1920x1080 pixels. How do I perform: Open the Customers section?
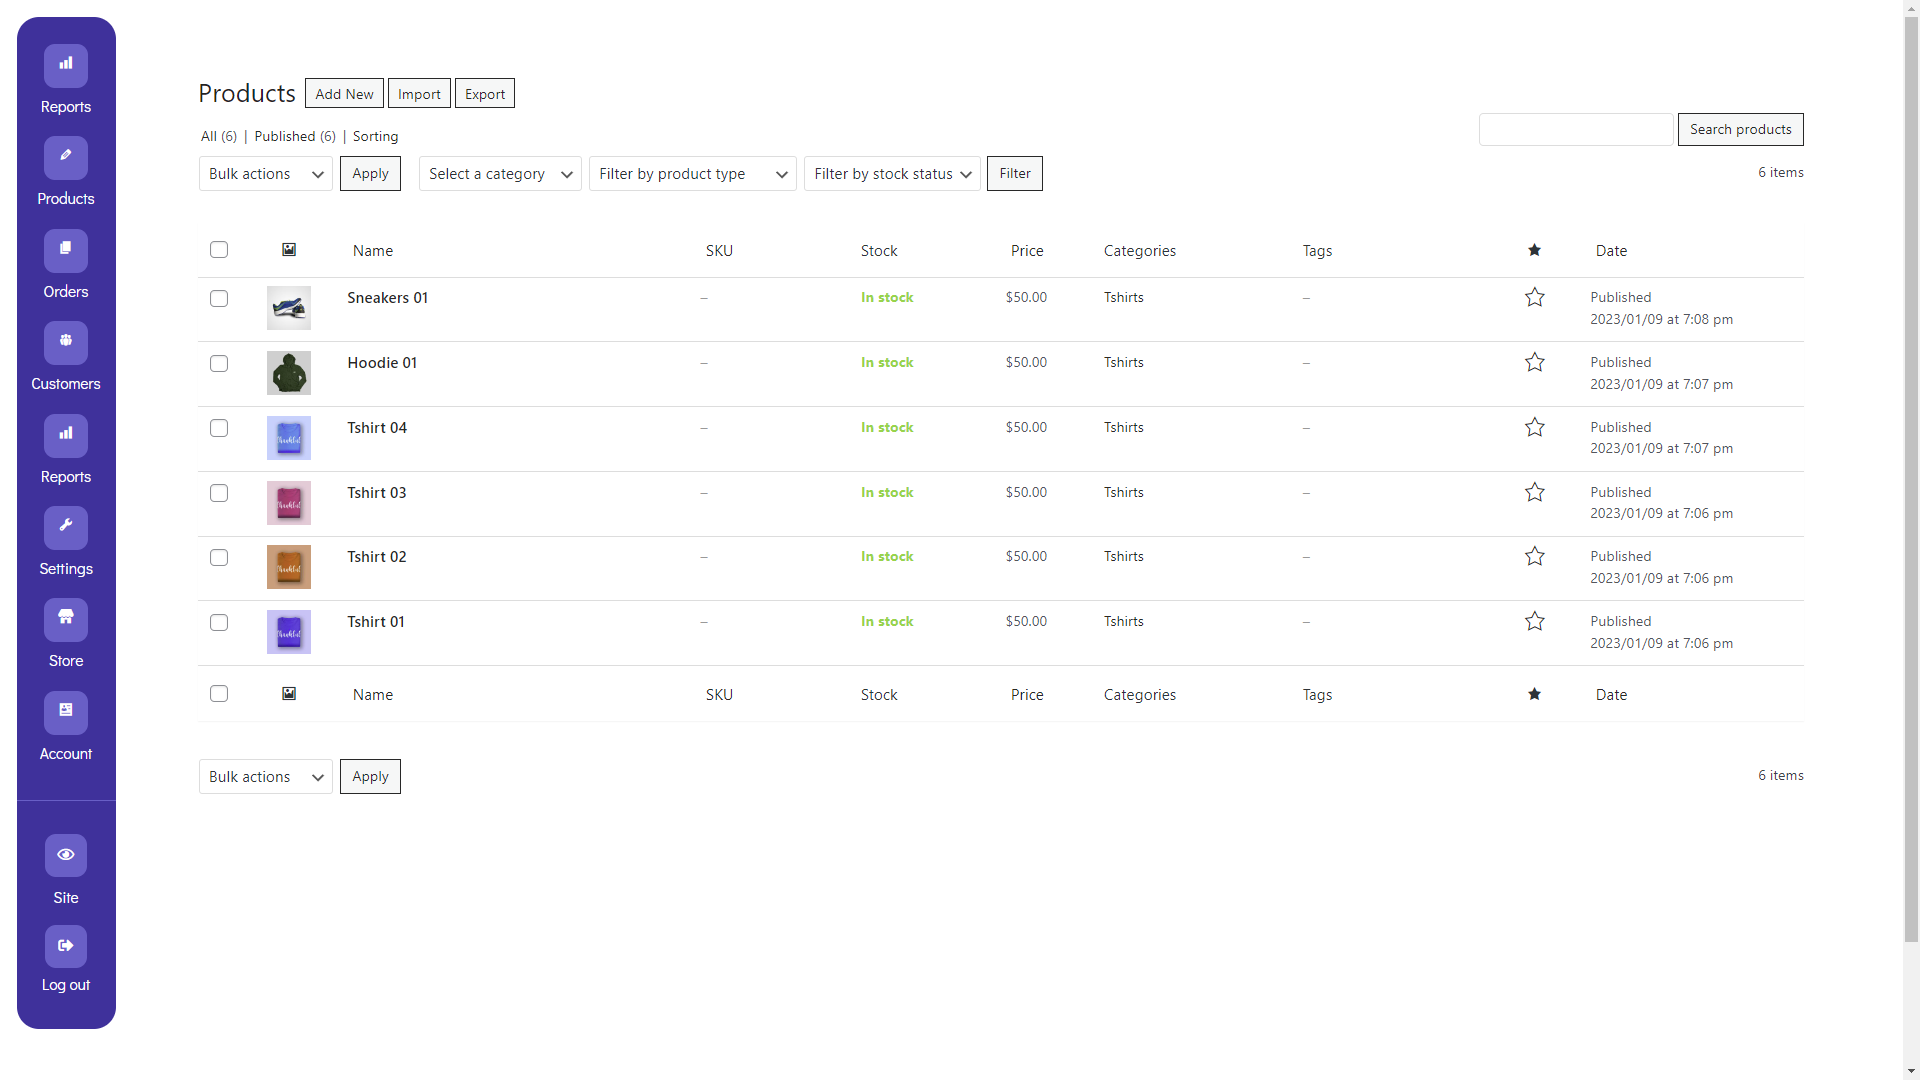tap(66, 357)
